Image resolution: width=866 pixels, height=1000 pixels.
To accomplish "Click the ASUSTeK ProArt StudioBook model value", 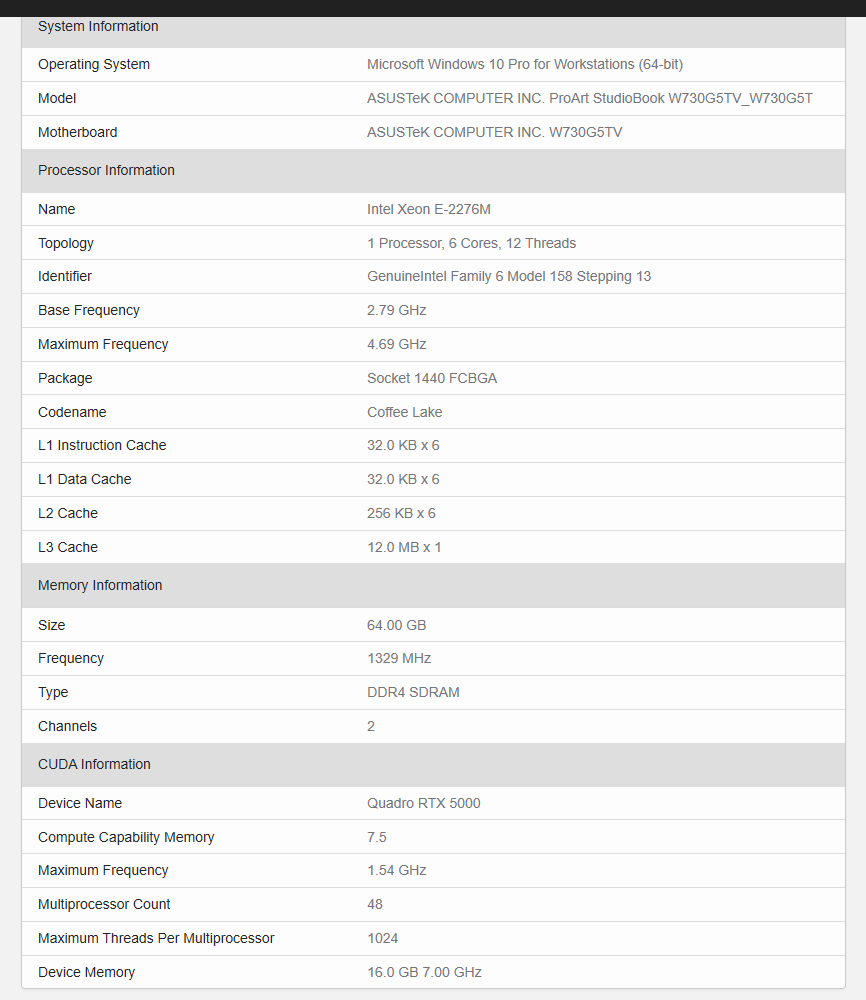I will (589, 98).
